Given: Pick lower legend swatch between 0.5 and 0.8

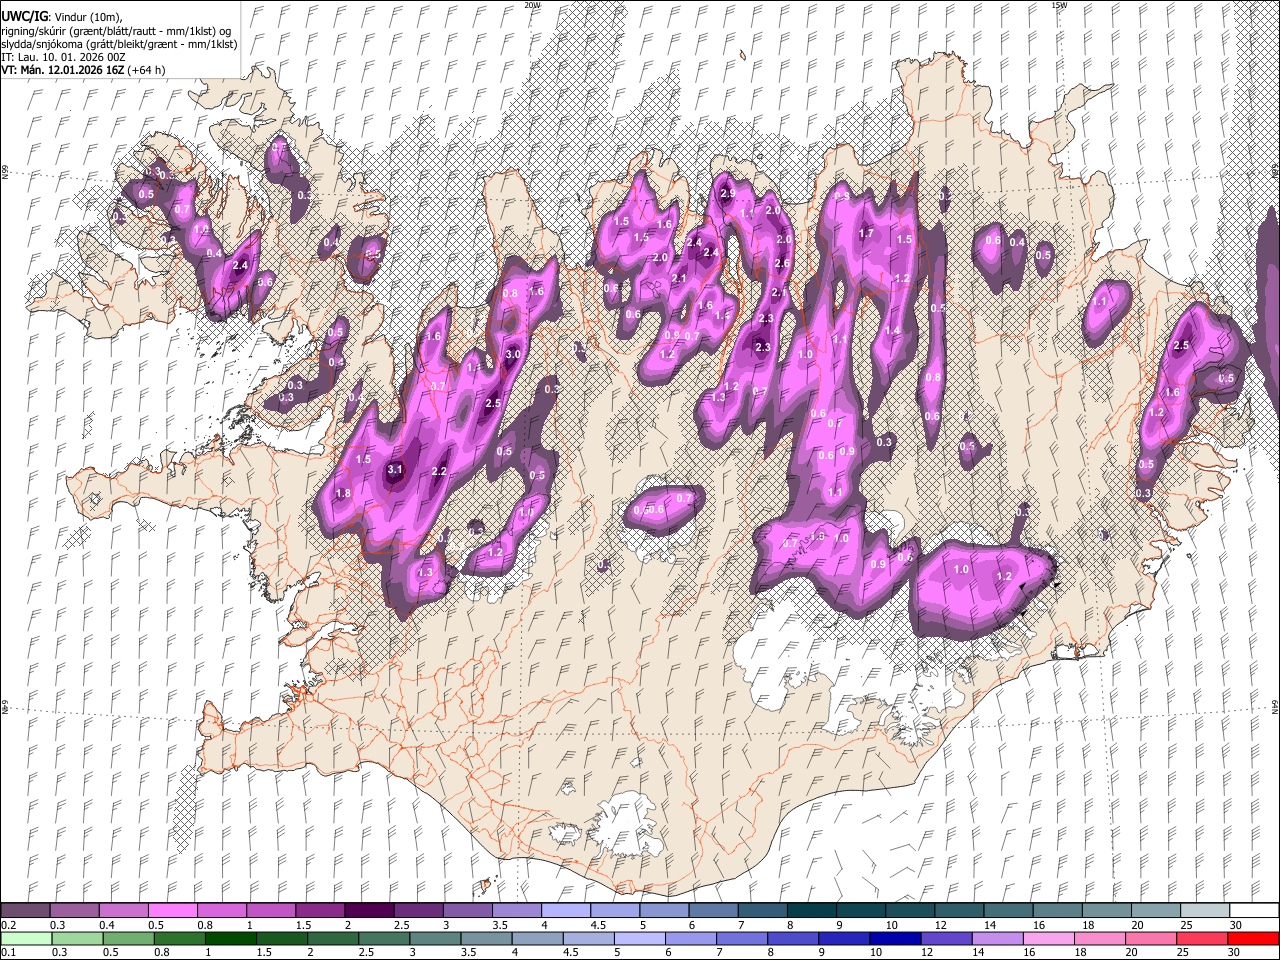Looking at the screenshot, I should [128, 939].
